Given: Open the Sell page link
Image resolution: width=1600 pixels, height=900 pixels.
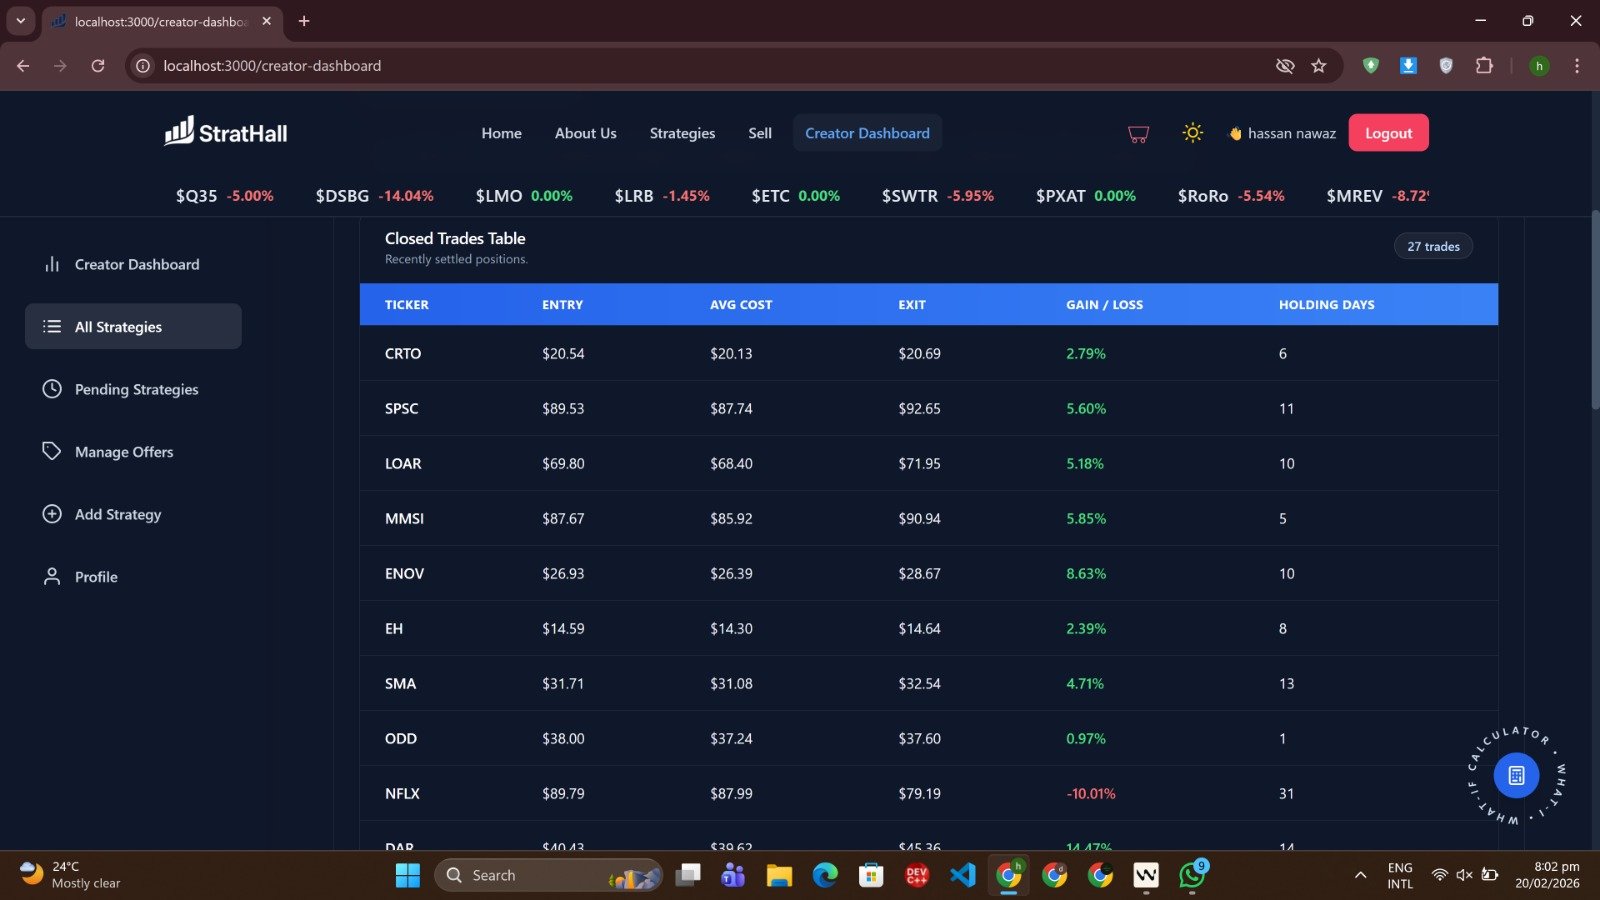Looking at the screenshot, I should click(x=760, y=133).
